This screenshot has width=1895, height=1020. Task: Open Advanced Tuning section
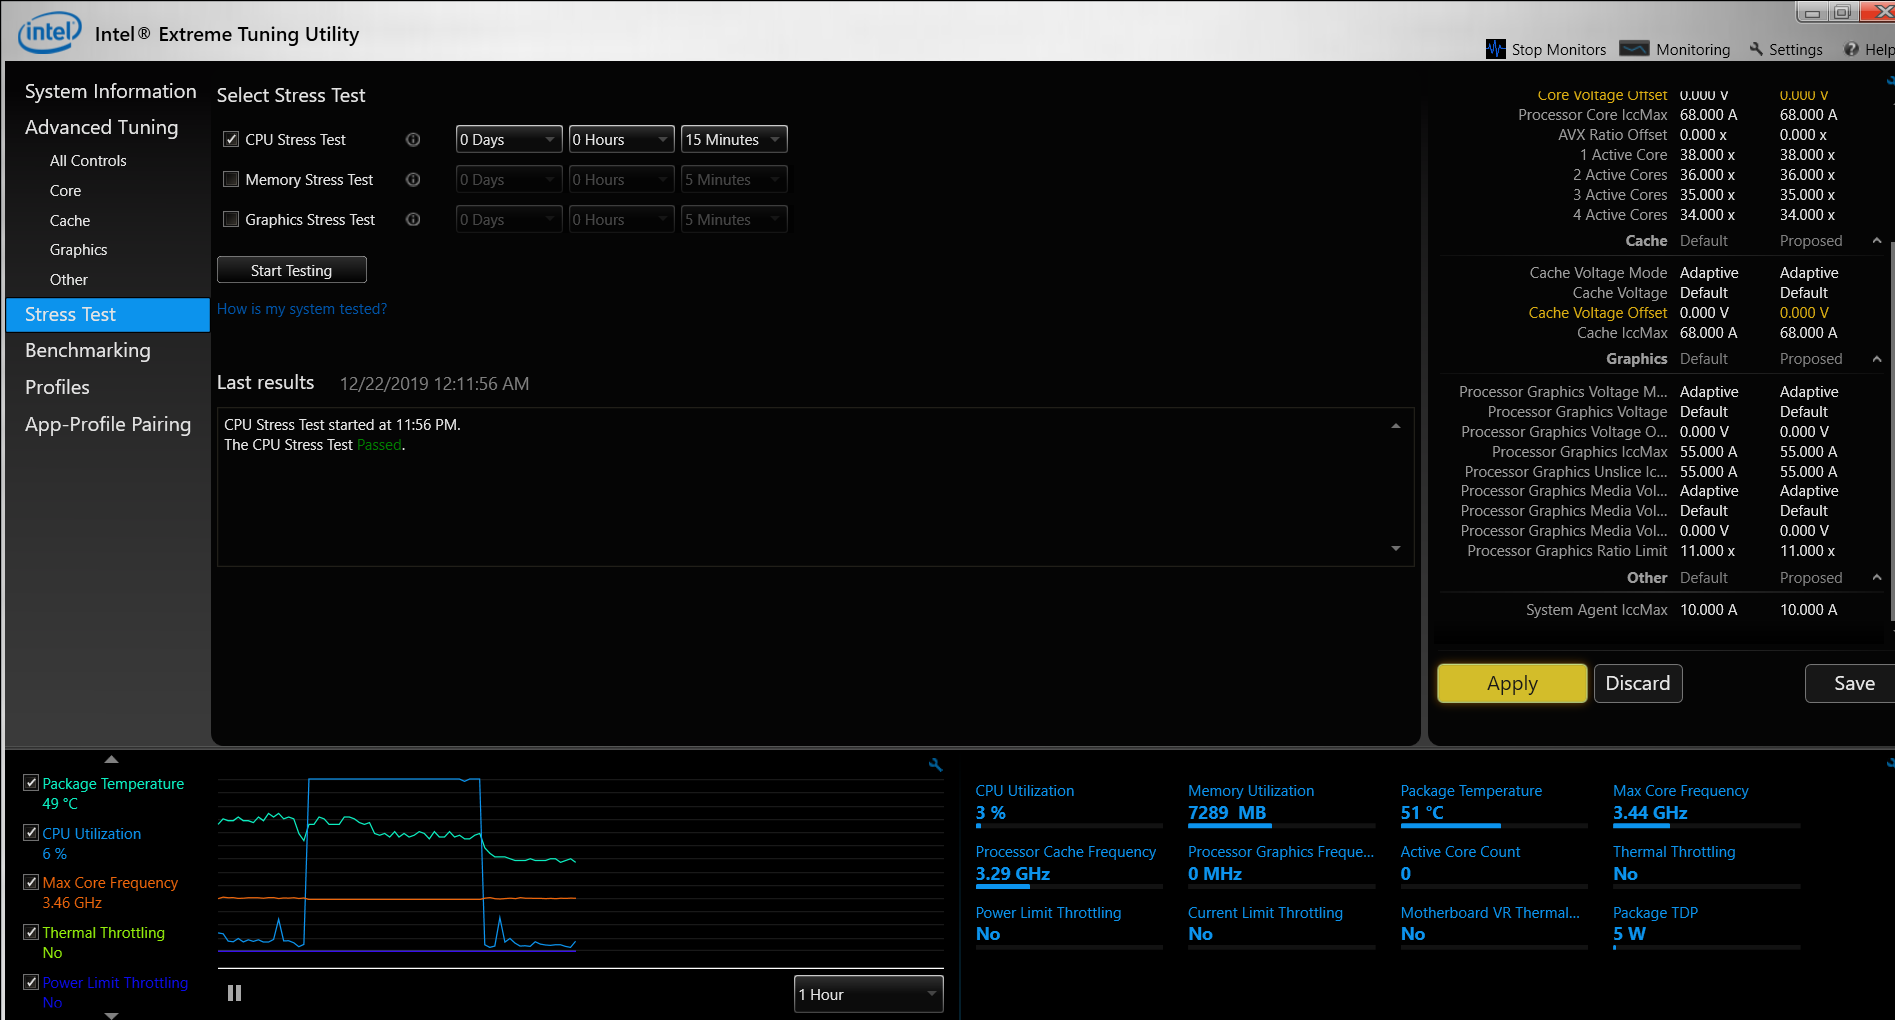coord(101,127)
